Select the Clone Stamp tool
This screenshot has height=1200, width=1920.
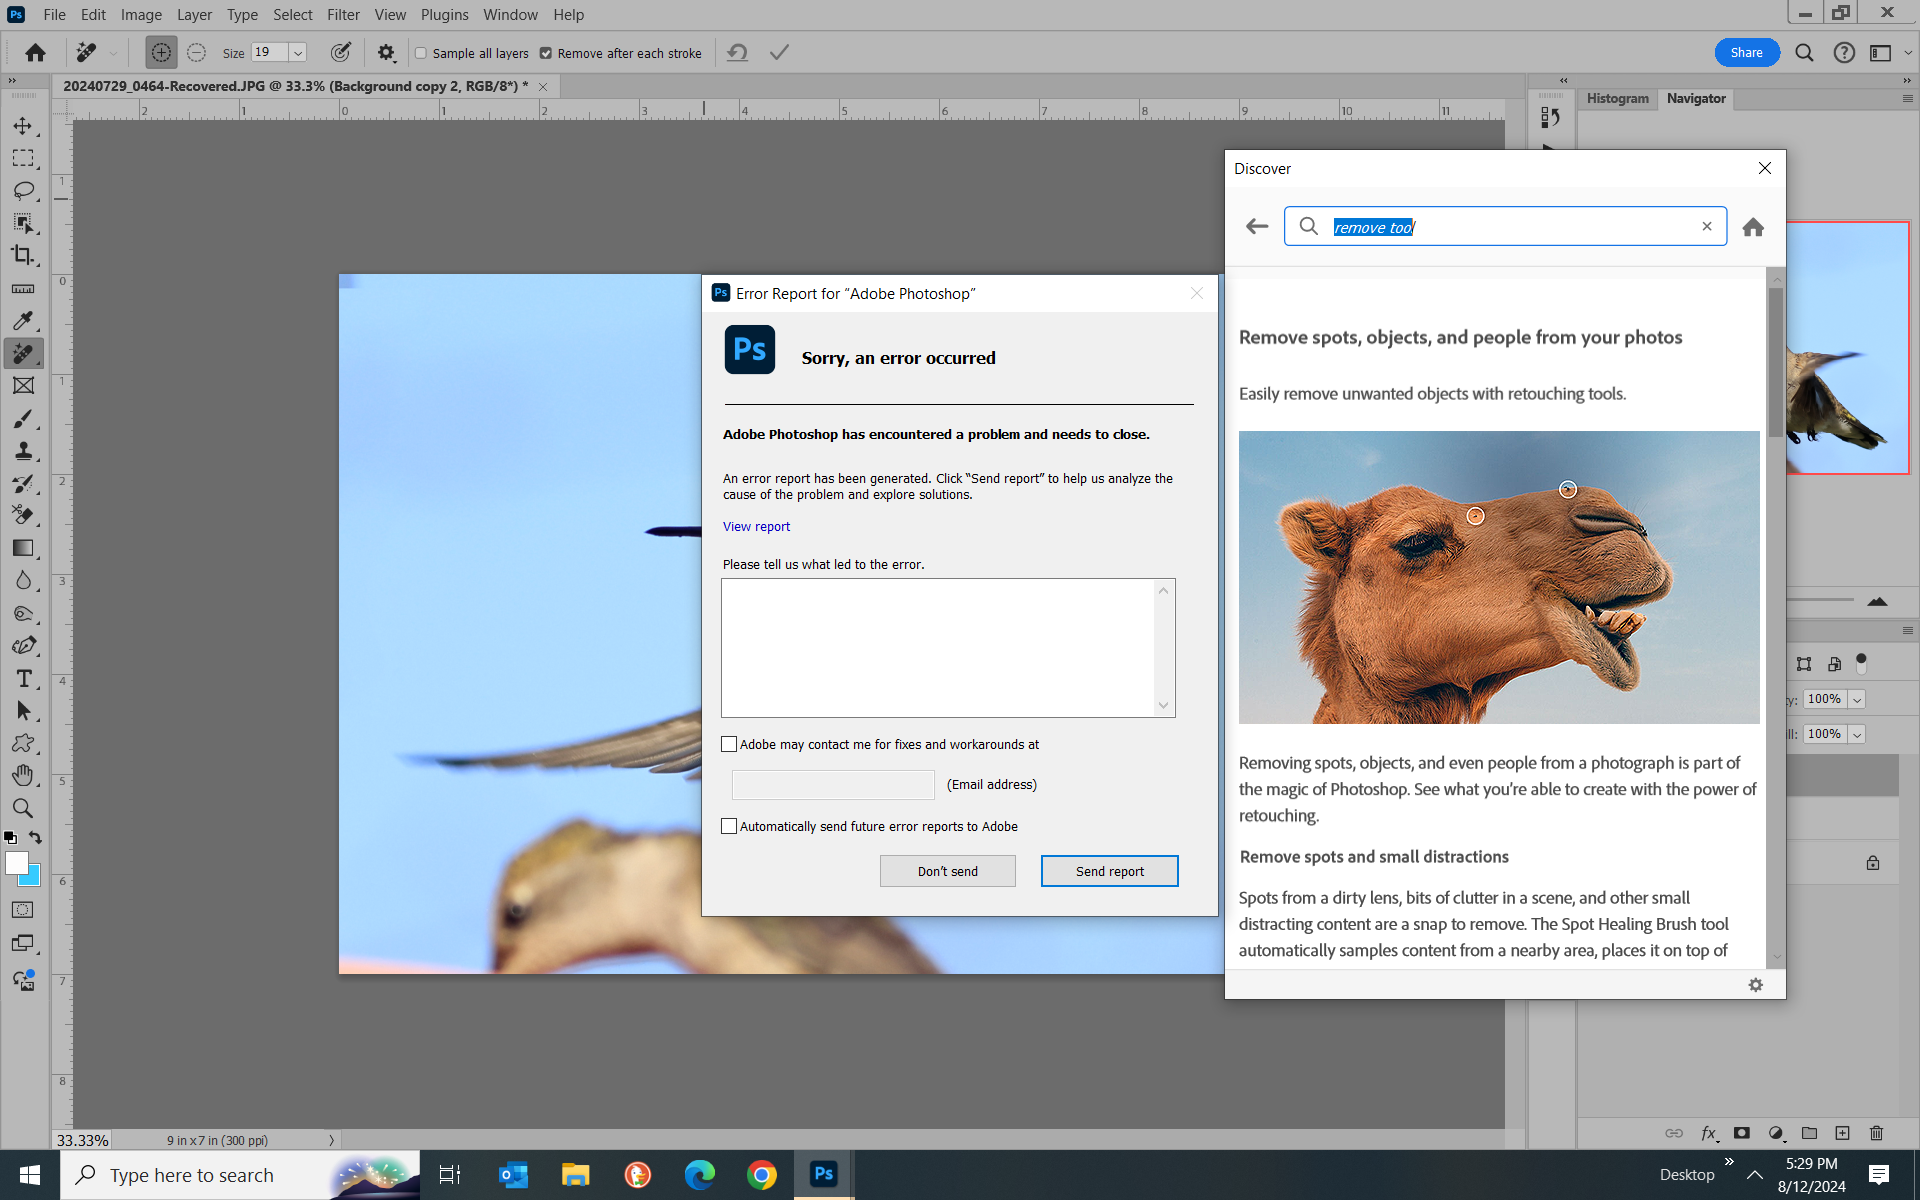point(25,451)
